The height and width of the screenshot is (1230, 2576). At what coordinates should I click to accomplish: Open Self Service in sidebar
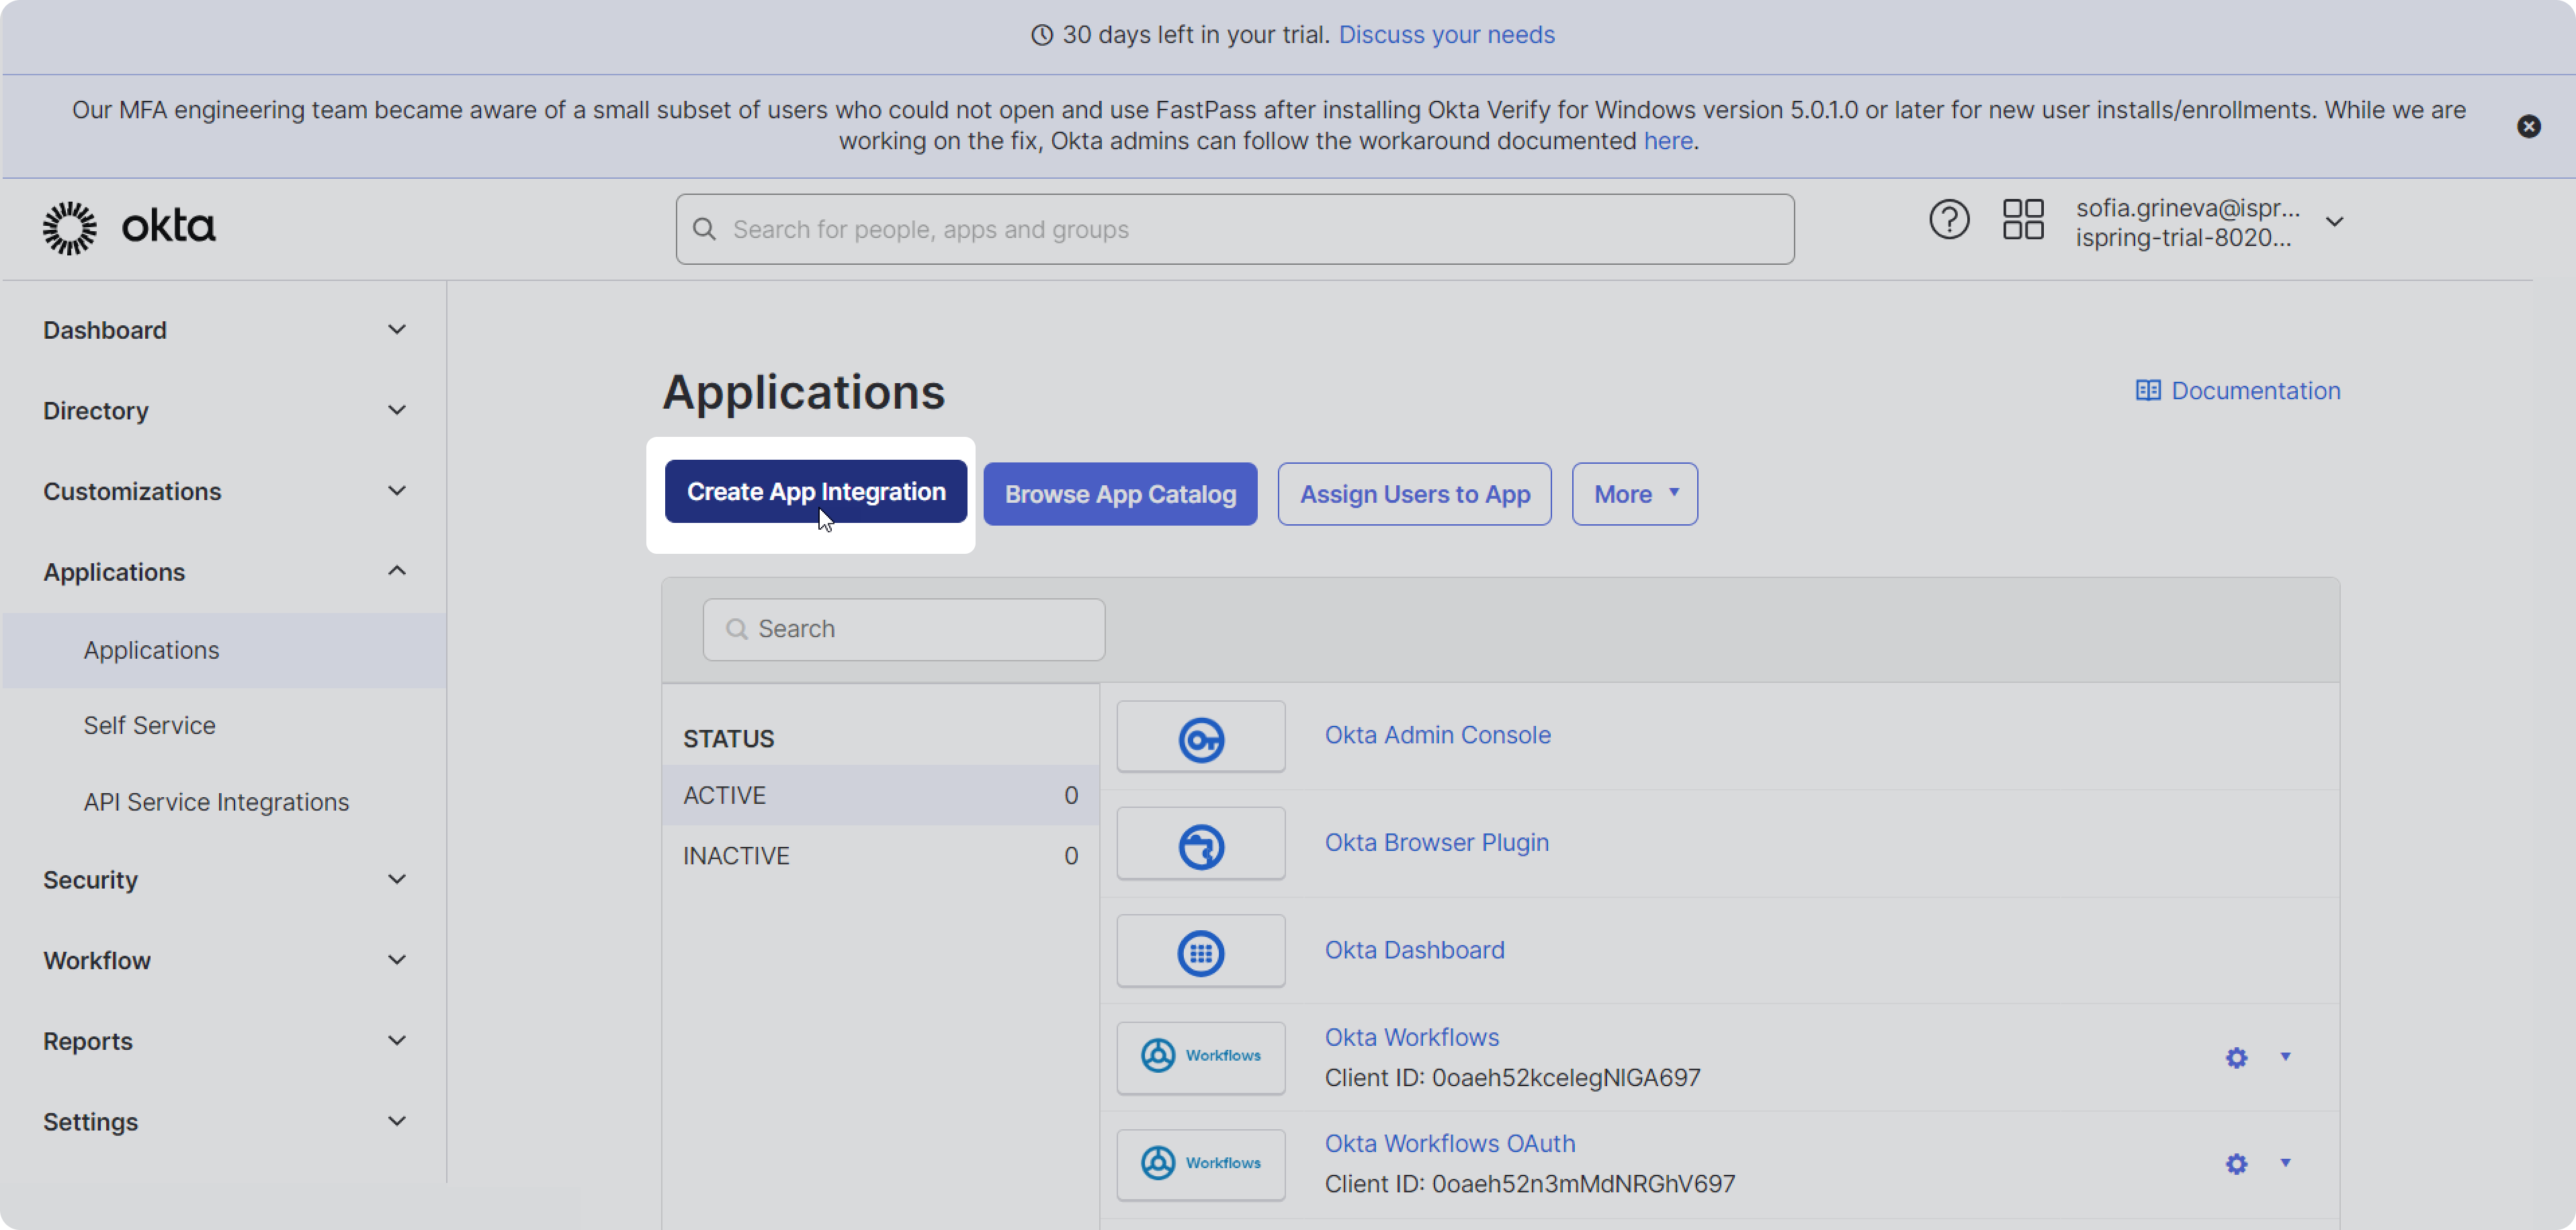(x=149, y=726)
